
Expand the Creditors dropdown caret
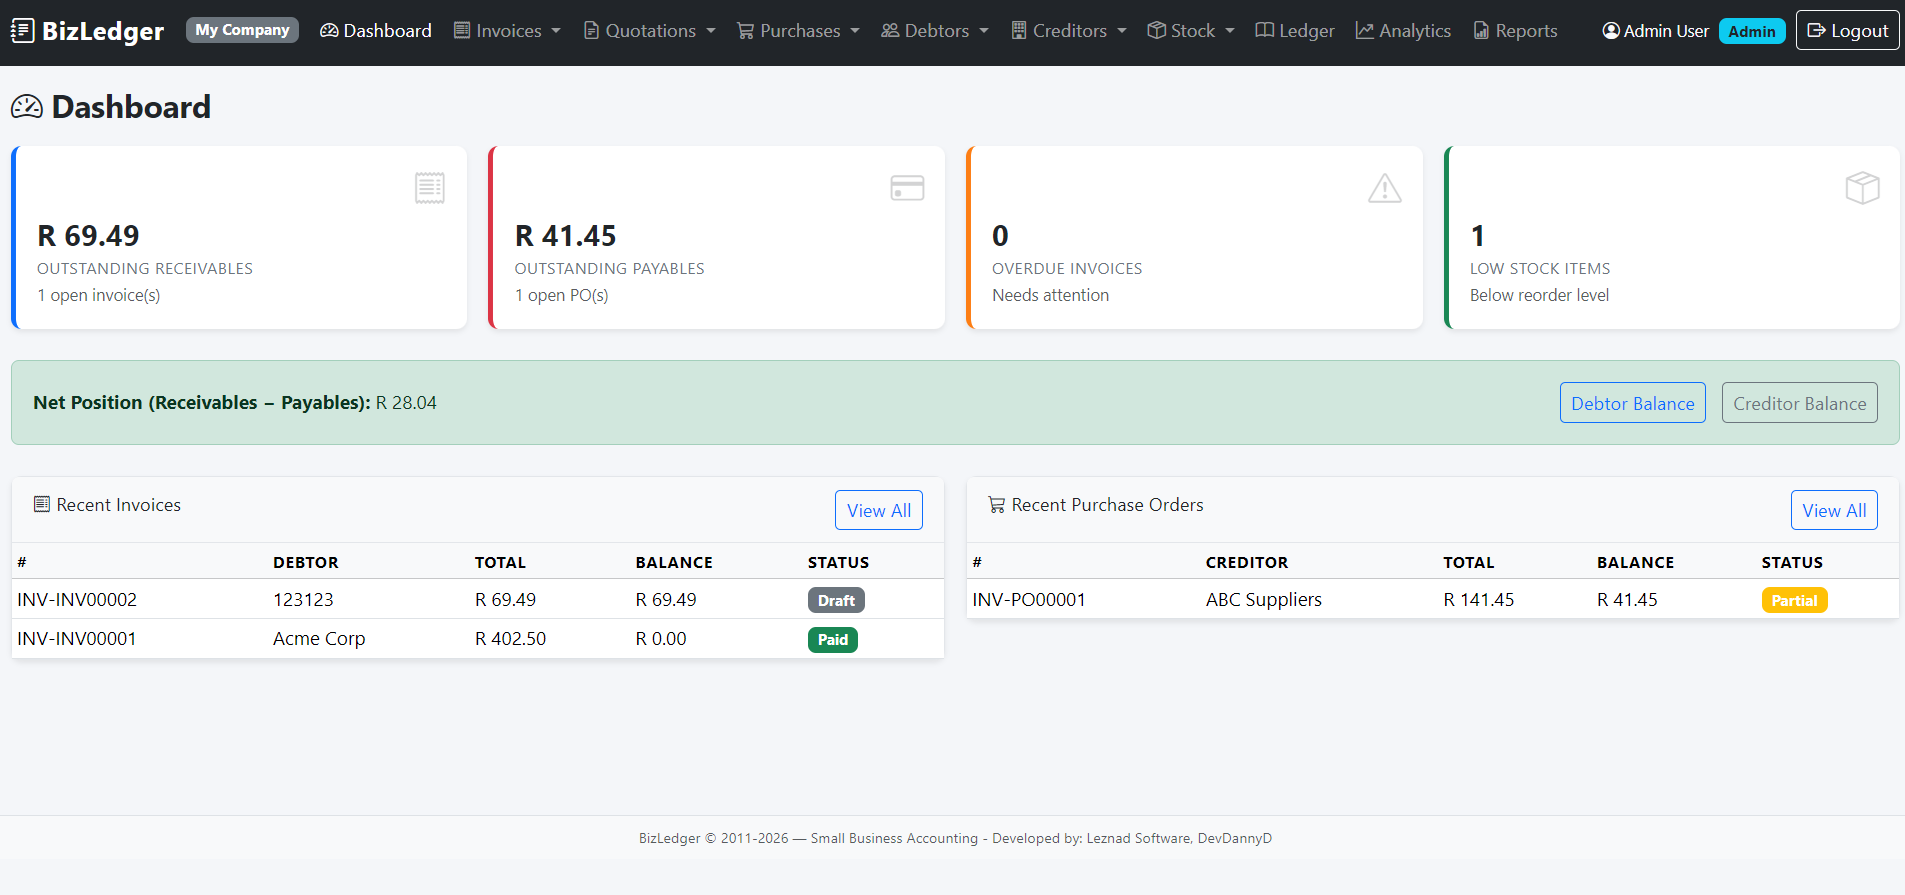[x=1122, y=31]
